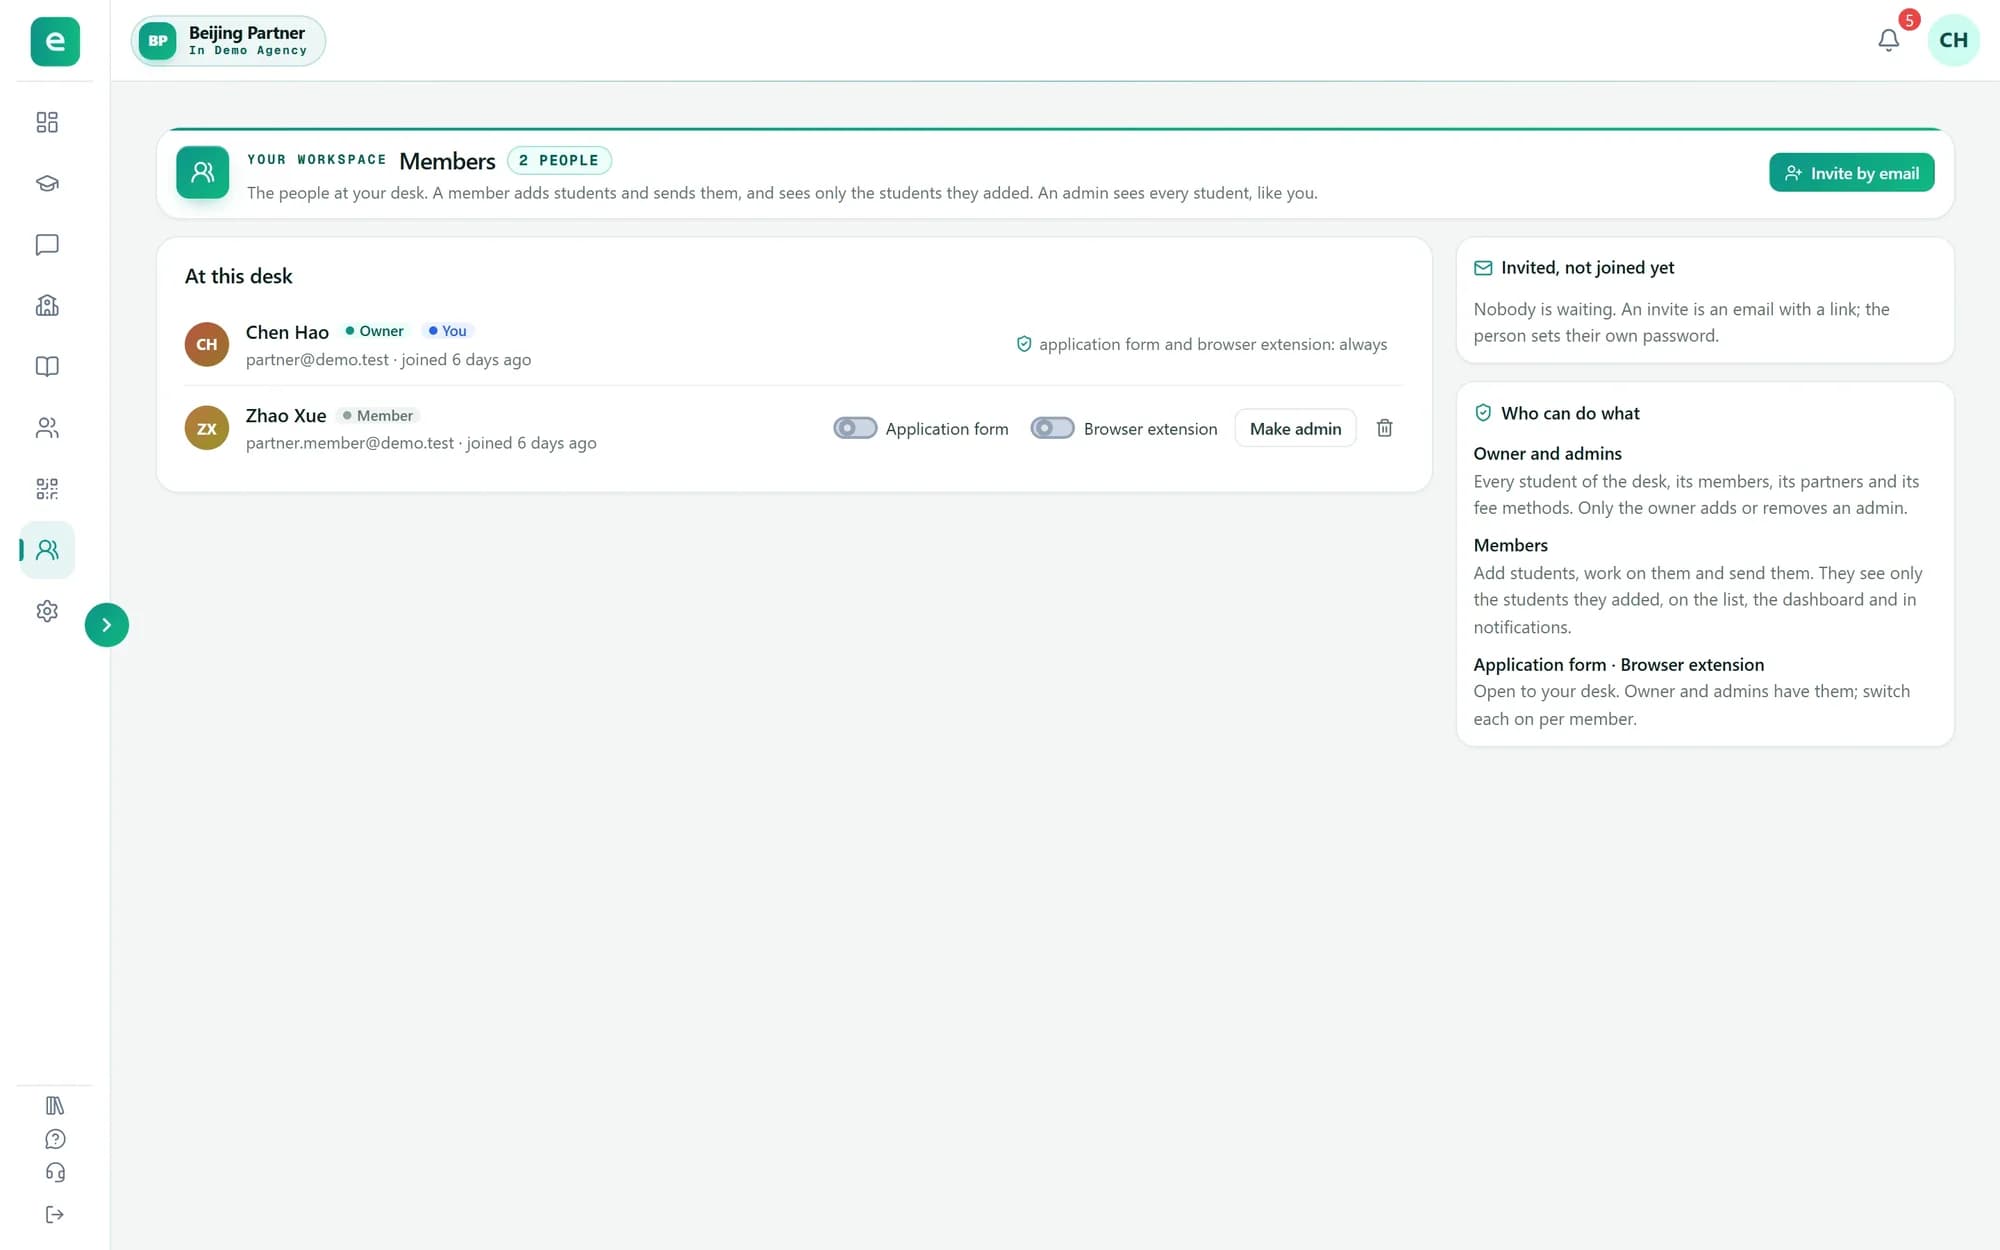
Task: Expand the sidebar with the green arrow
Action: [107, 625]
